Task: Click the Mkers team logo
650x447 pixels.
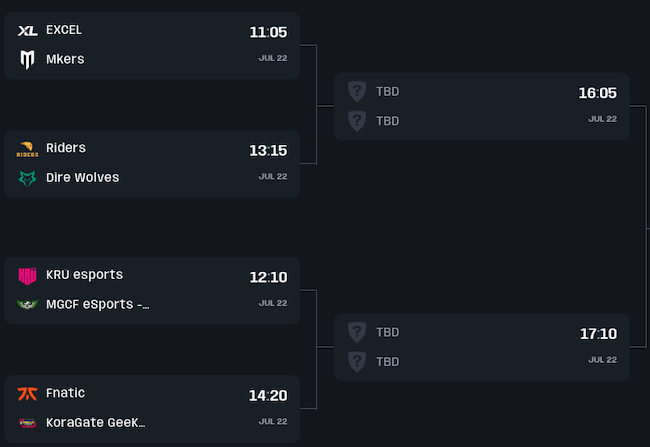Action: [x=27, y=60]
